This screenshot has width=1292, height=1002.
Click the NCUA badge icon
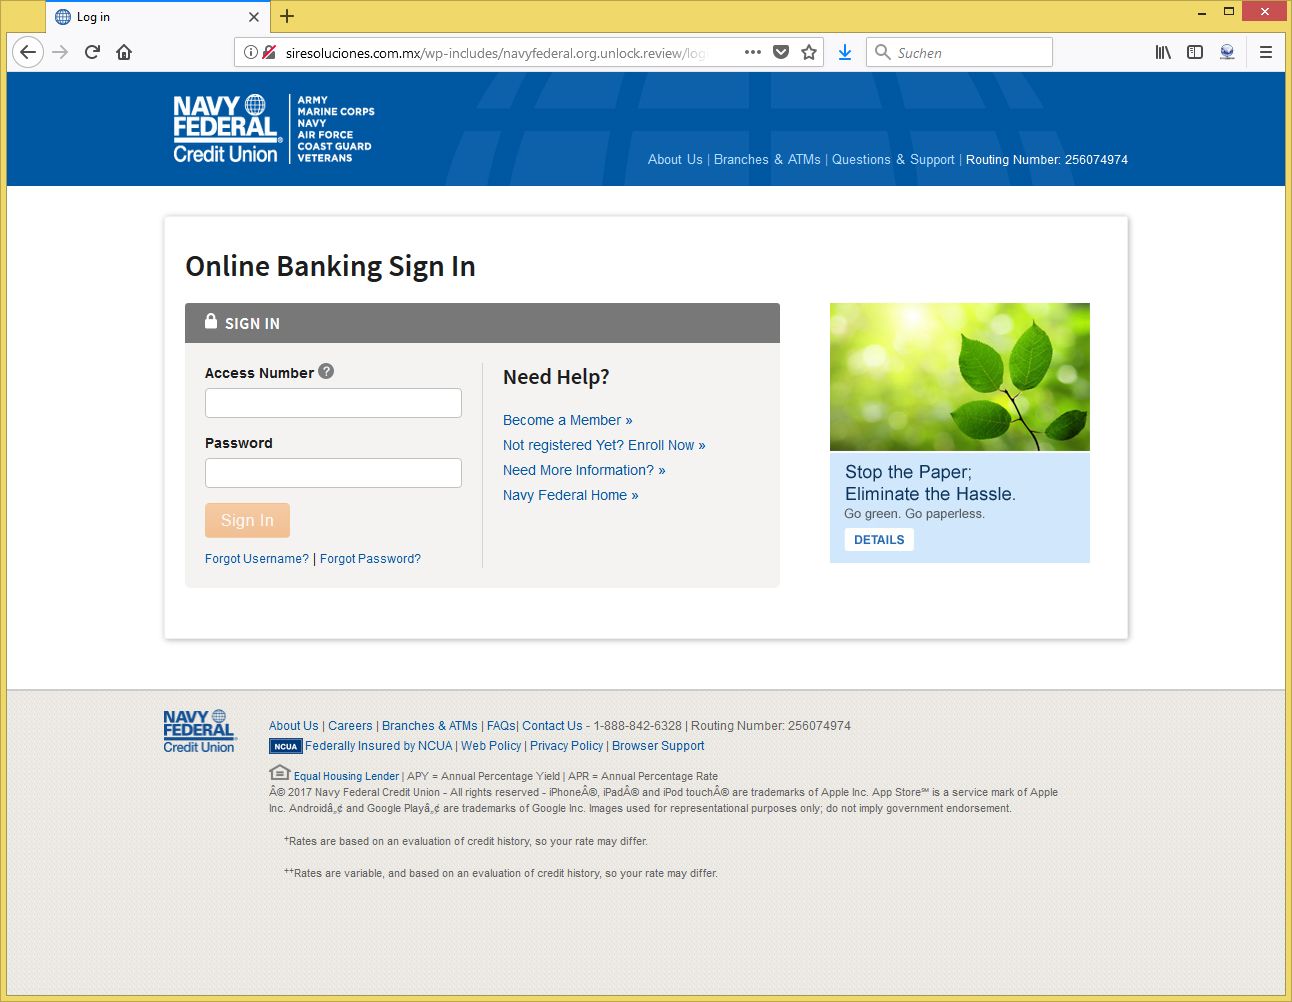coord(286,746)
